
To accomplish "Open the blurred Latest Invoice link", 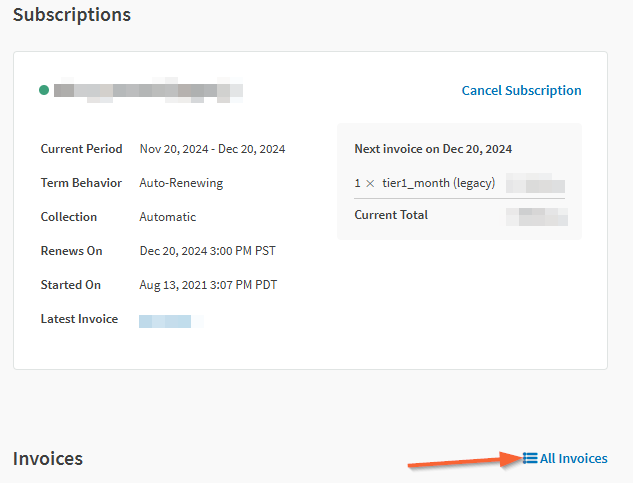I will (x=165, y=321).
